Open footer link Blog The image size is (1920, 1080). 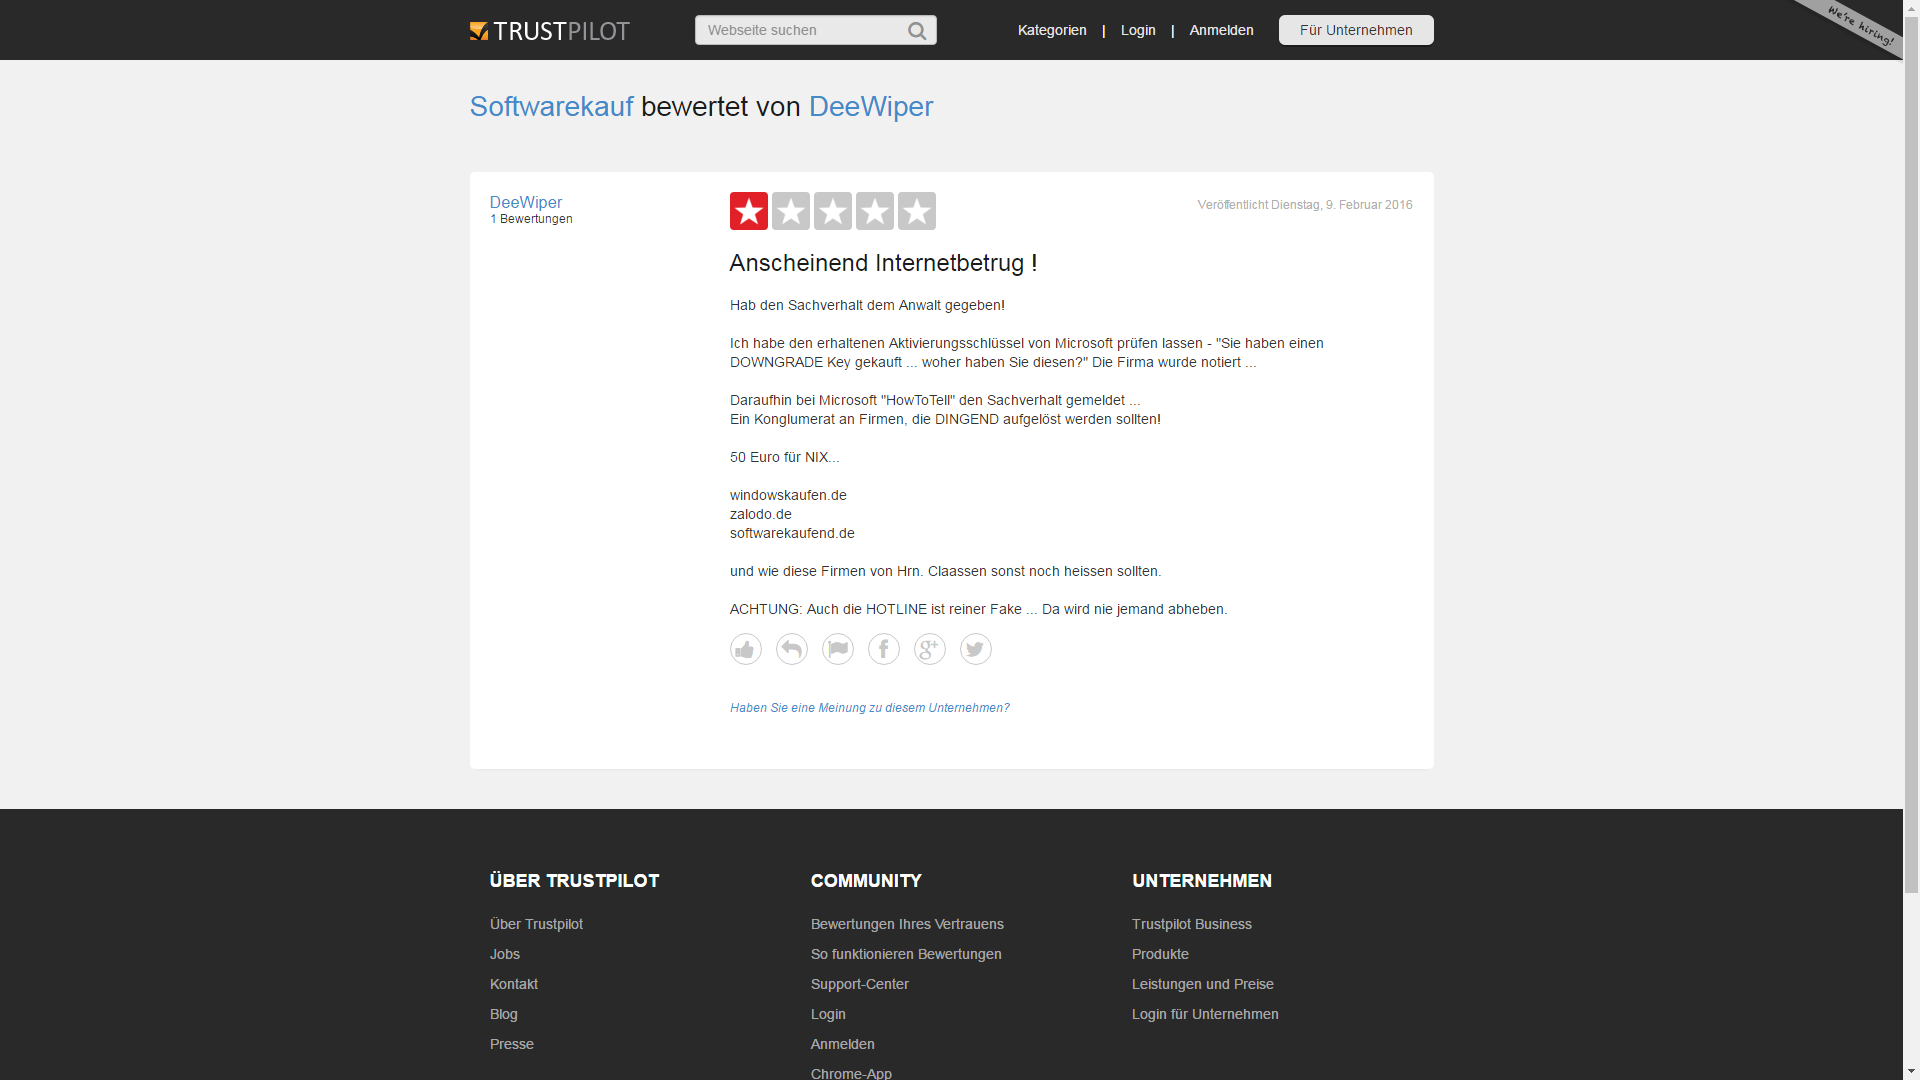(504, 1014)
